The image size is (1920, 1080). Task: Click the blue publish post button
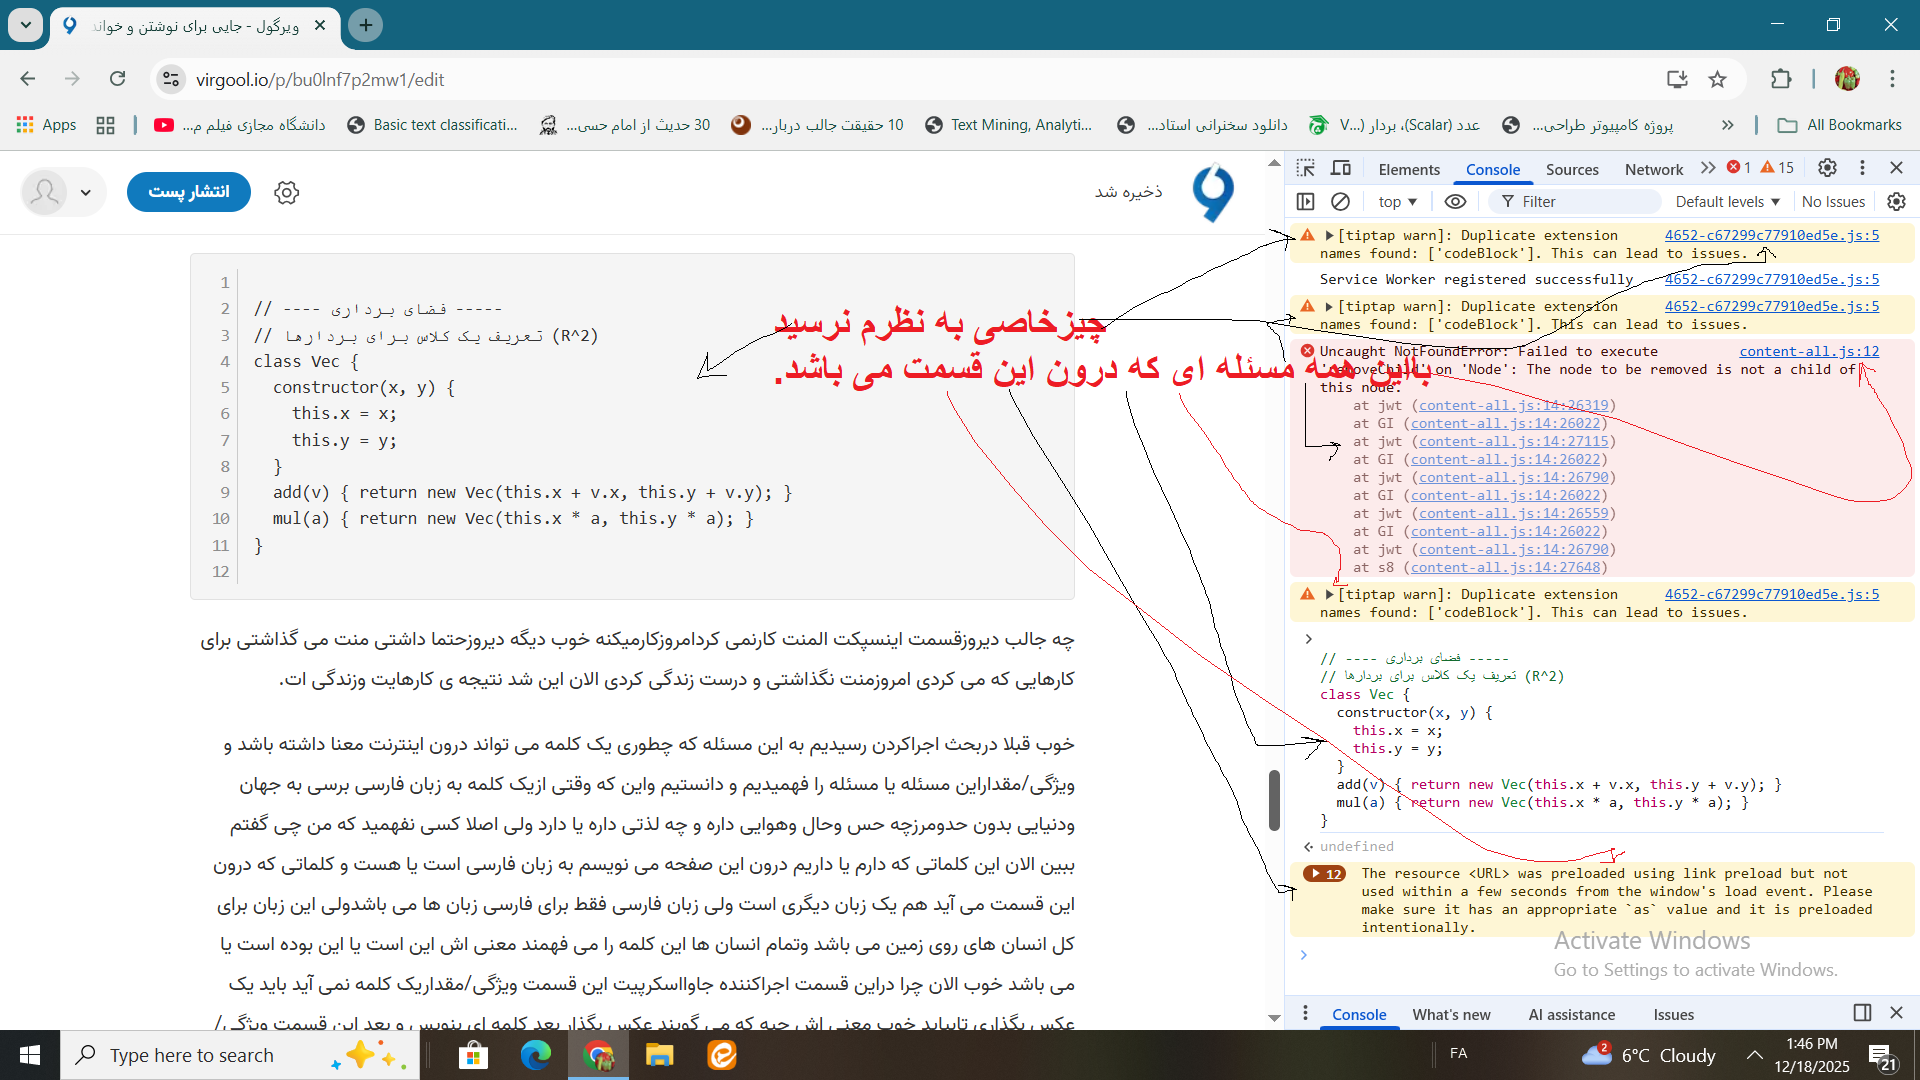(x=189, y=192)
